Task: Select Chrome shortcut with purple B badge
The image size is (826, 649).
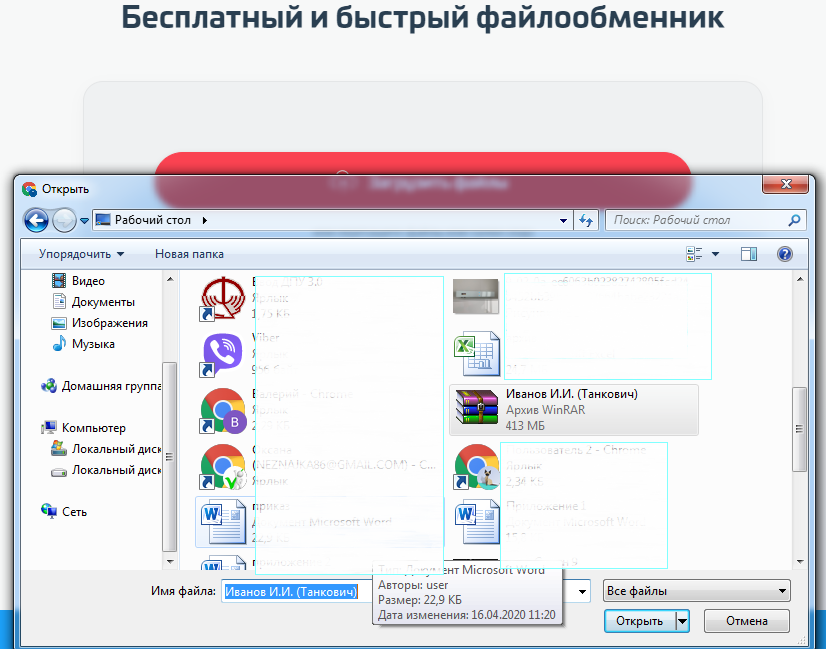Action: (222, 411)
